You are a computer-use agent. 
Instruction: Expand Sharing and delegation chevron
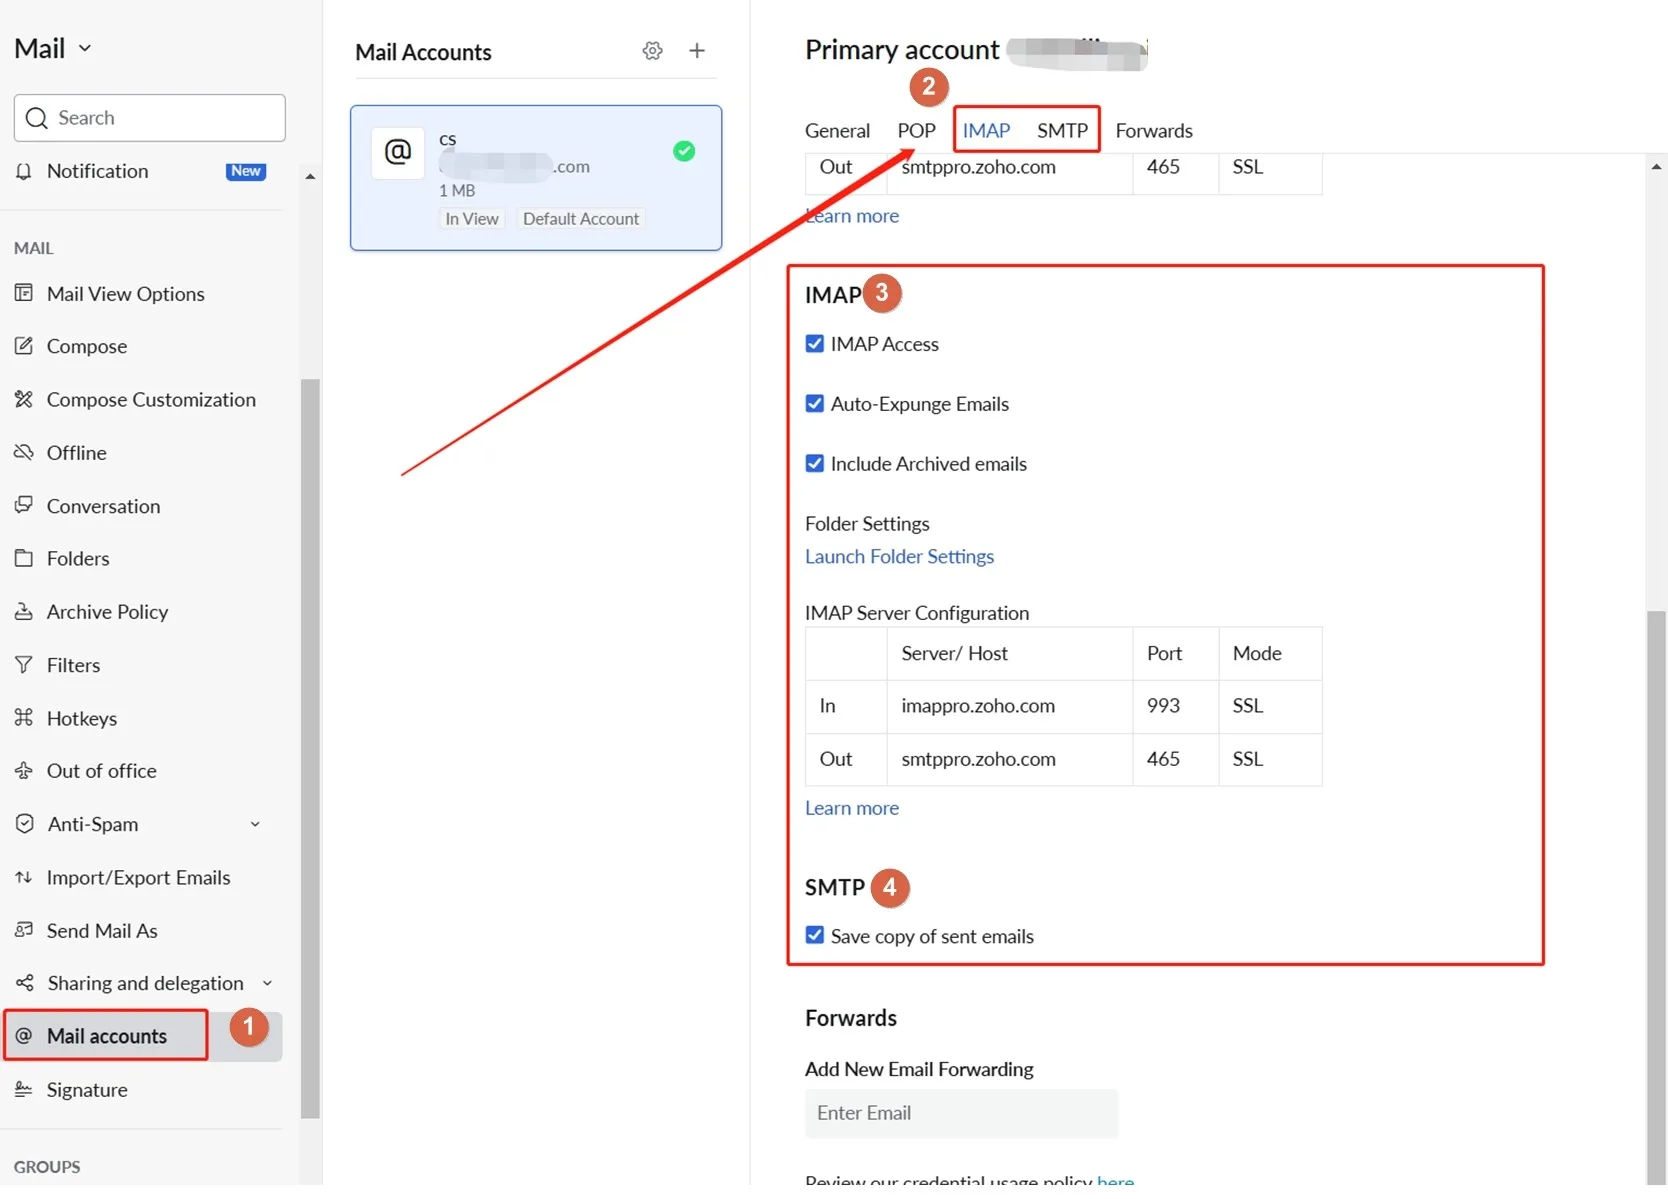[x=267, y=983]
